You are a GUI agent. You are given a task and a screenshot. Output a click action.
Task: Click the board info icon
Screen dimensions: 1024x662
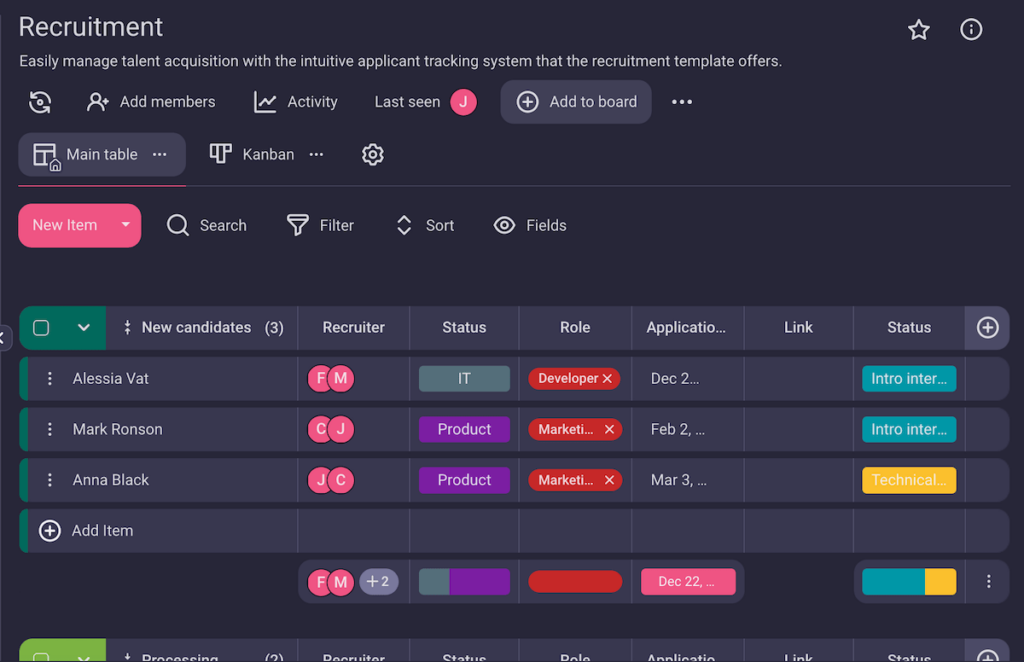coord(971,29)
